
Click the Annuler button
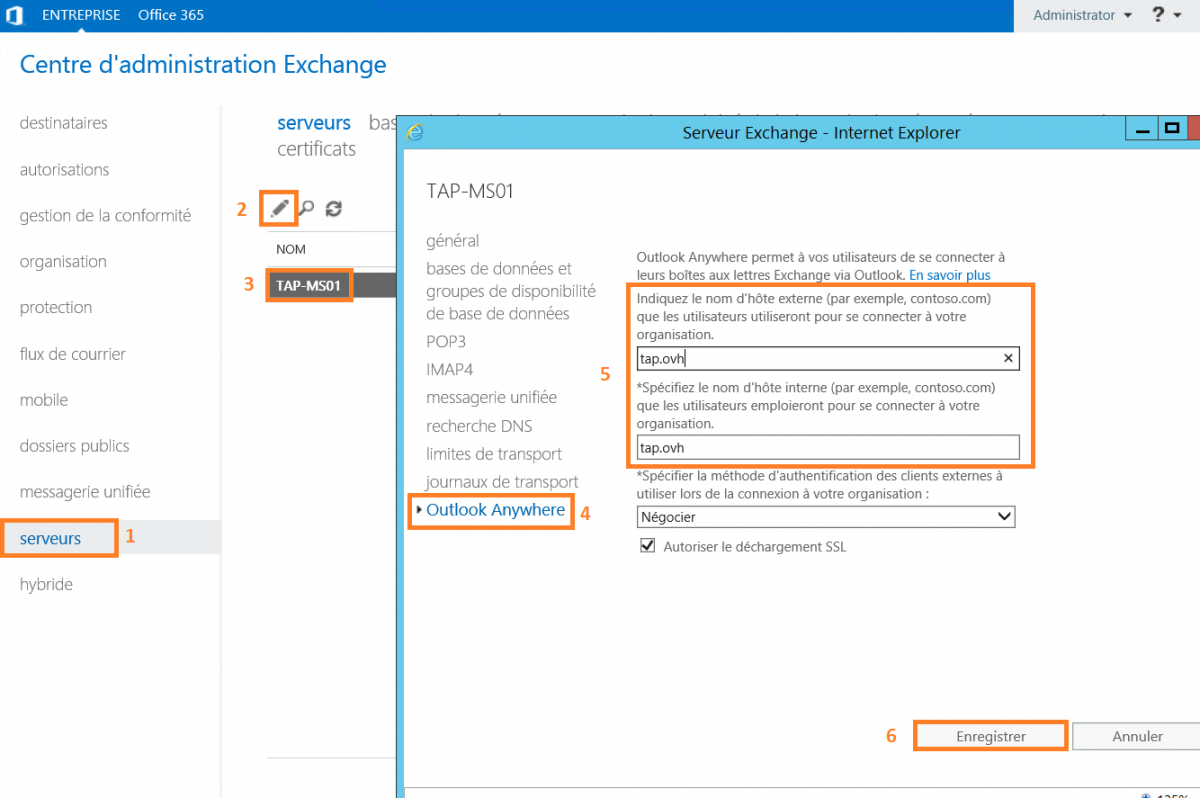pos(1137,736)
